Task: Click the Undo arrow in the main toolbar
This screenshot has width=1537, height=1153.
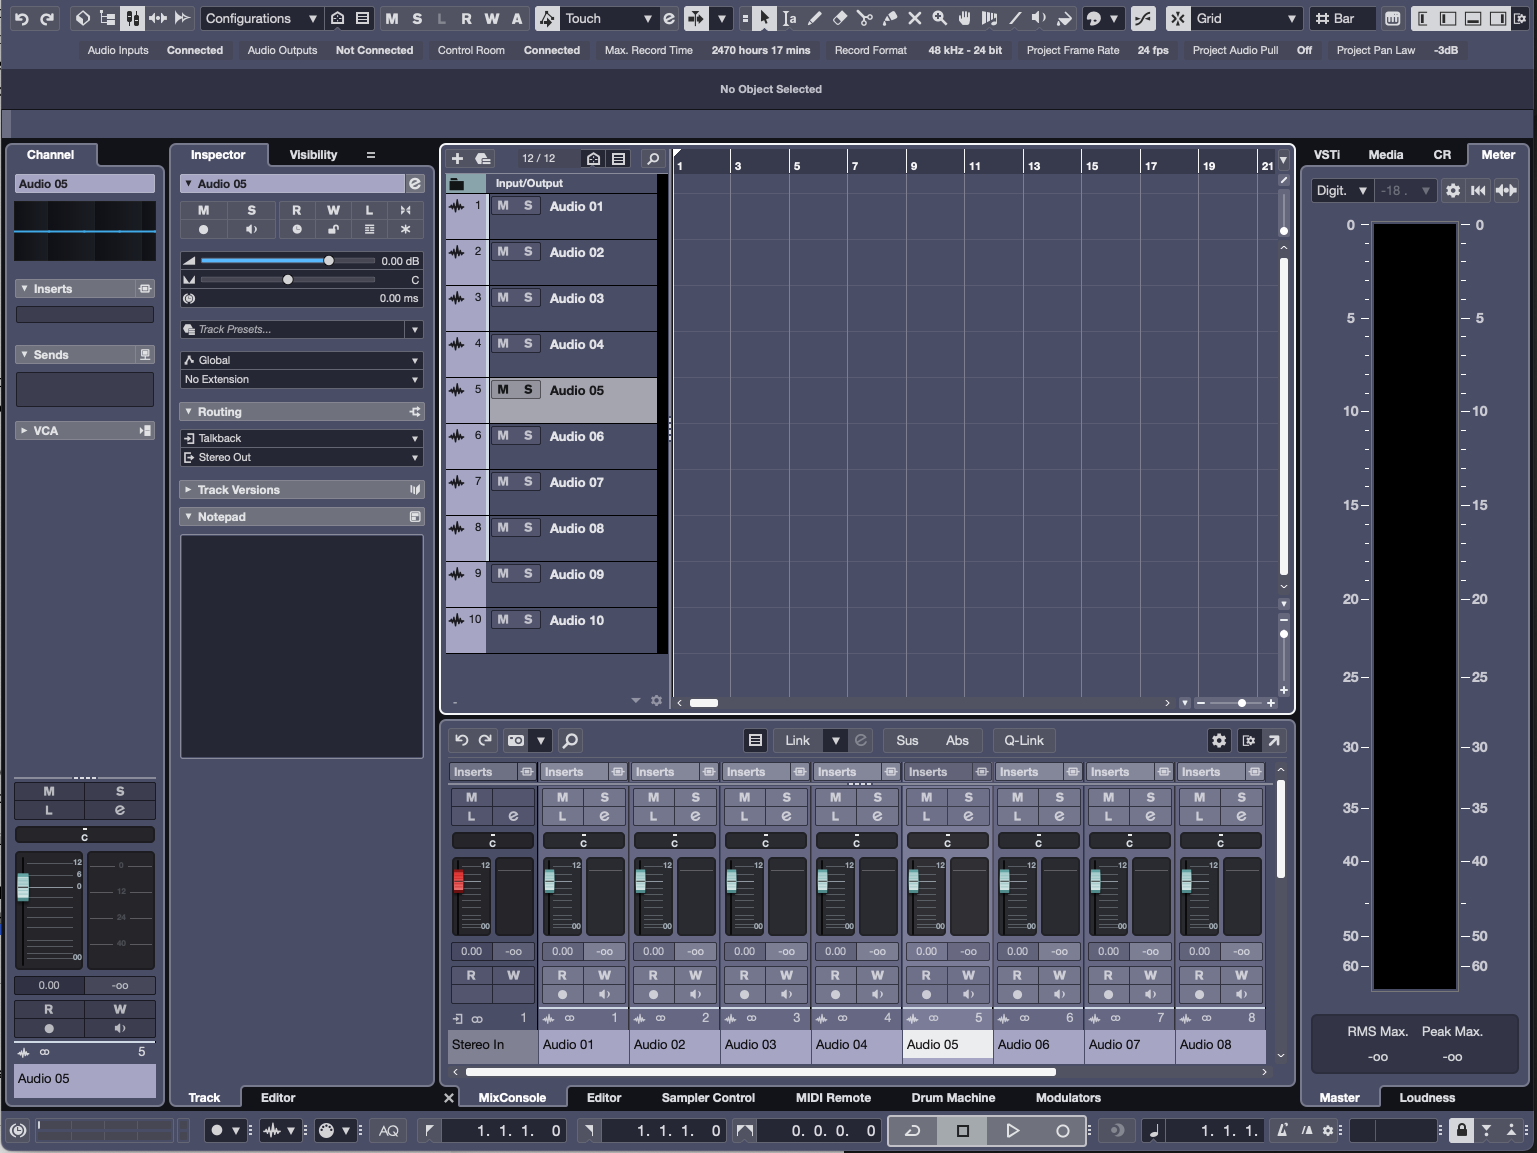Action: coord(21,18)
